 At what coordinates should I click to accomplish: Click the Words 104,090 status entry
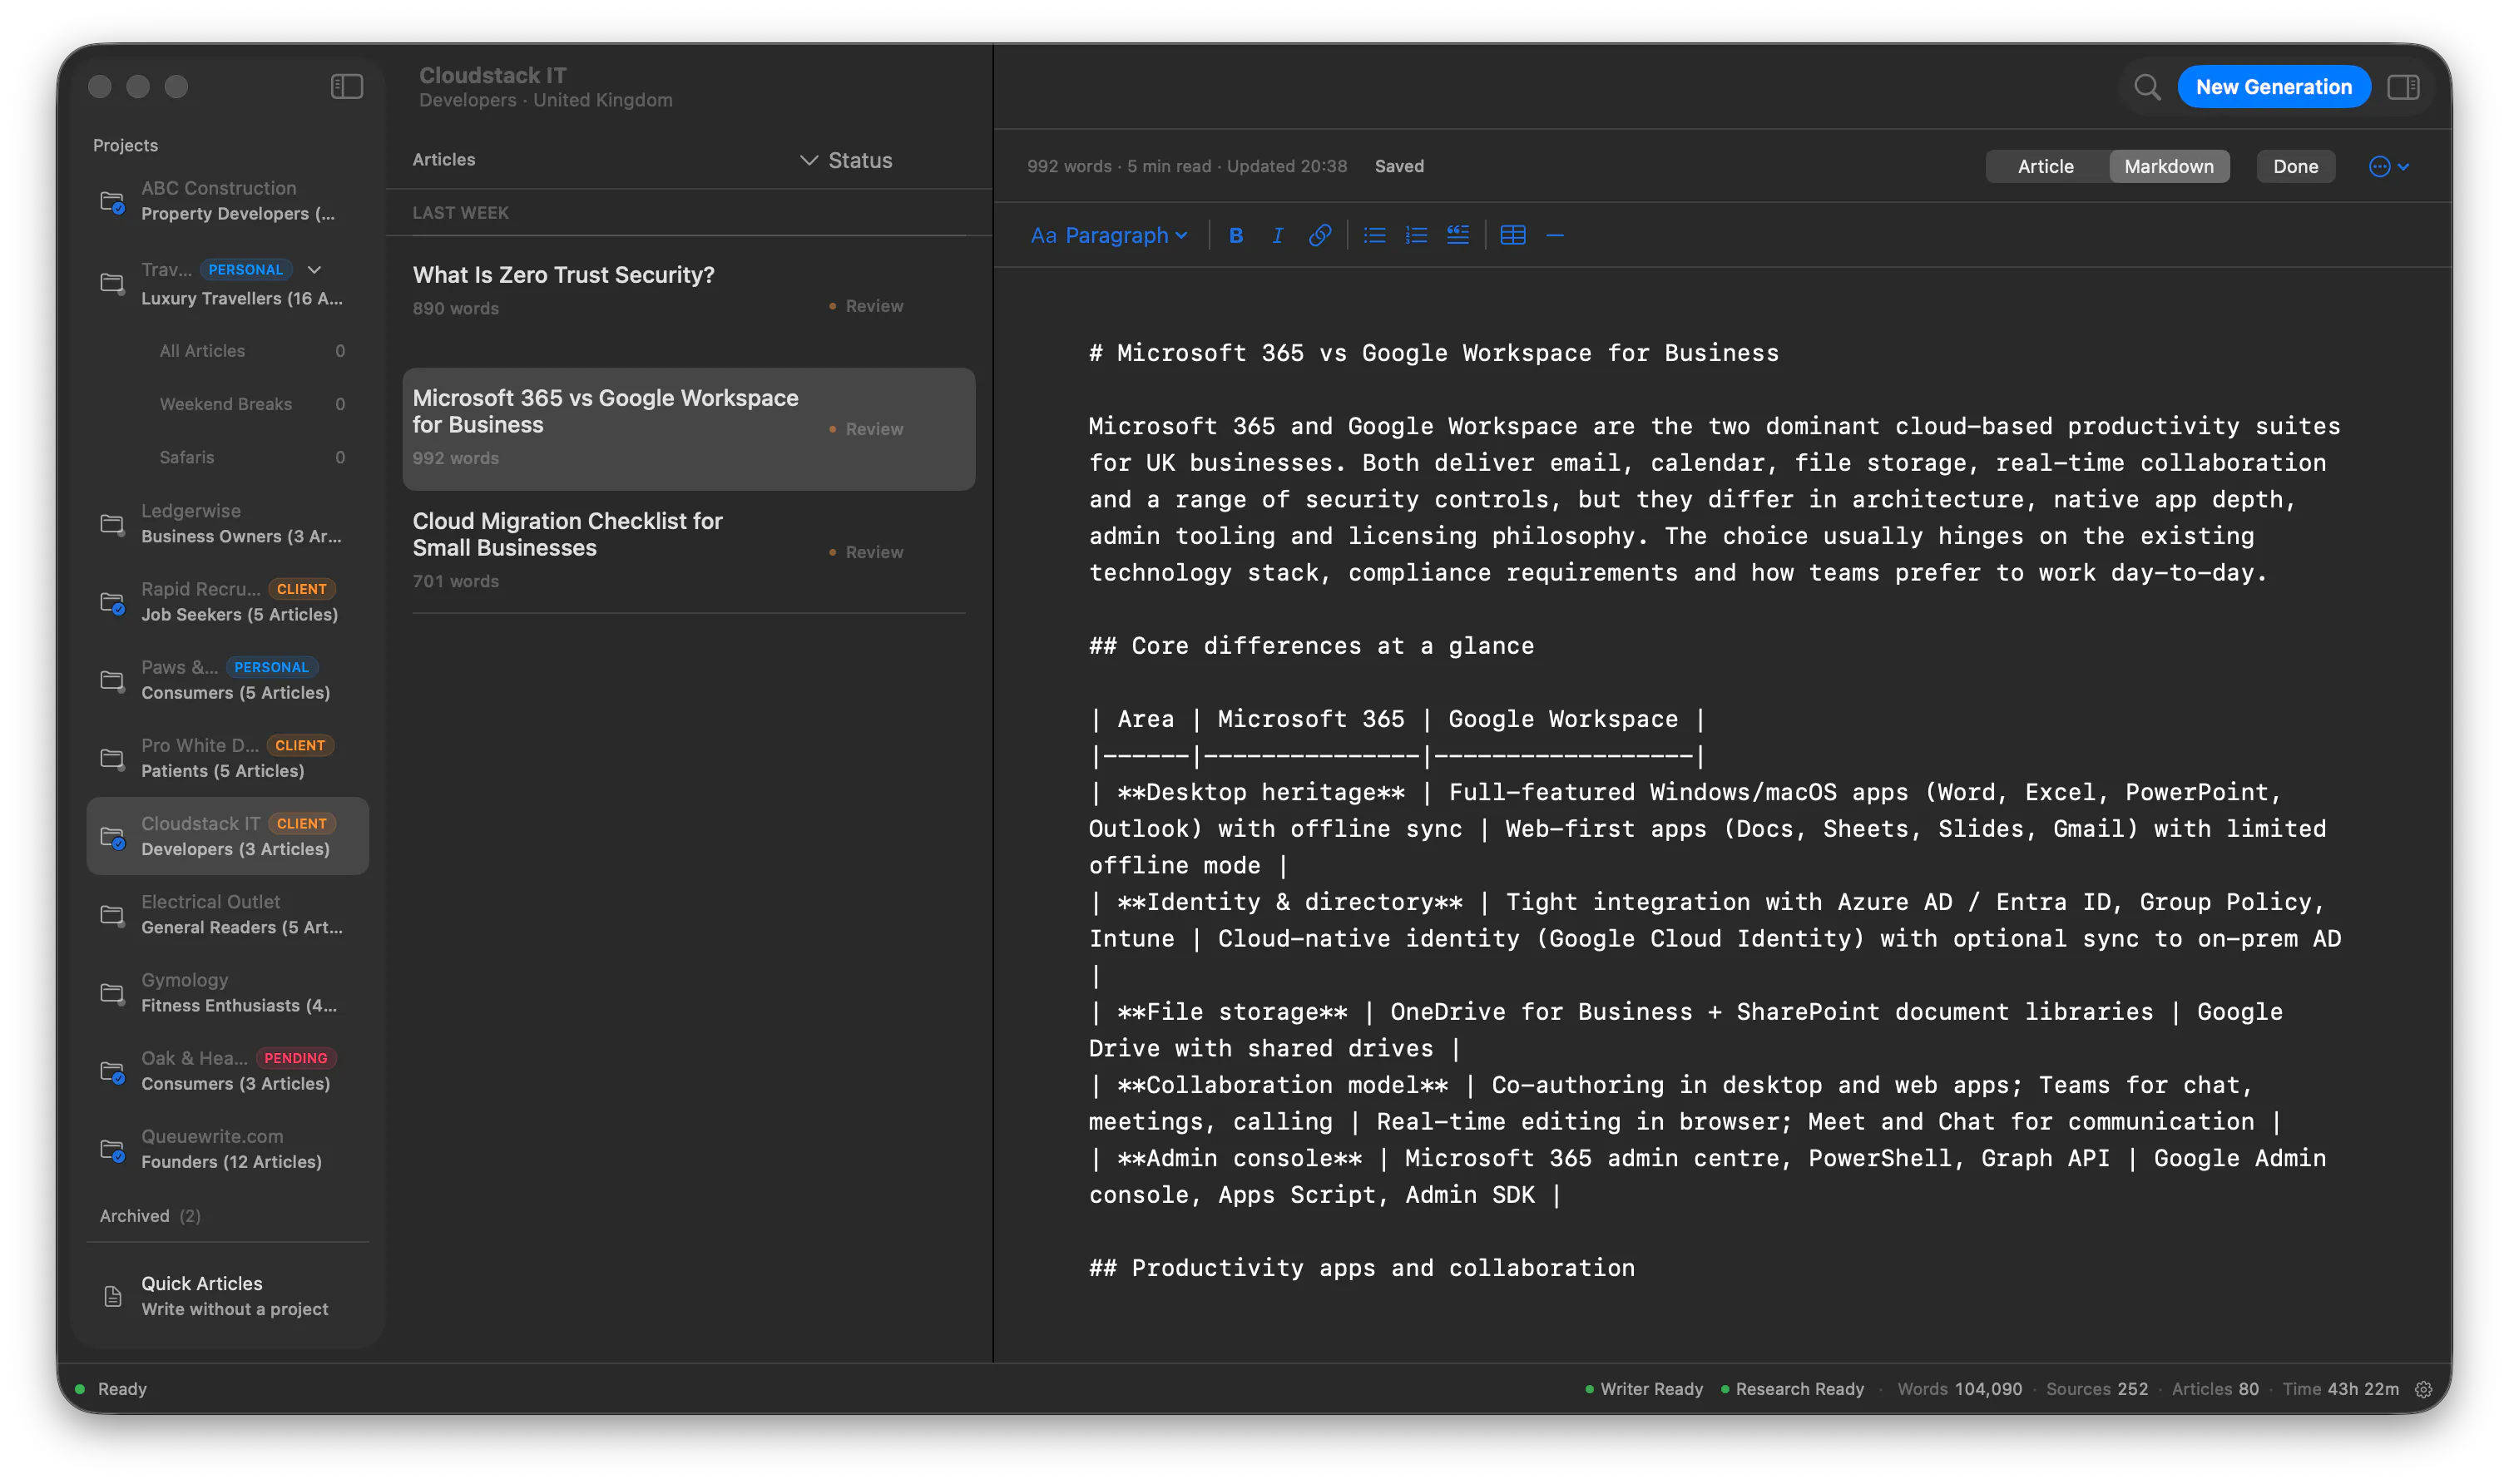coord(1959,1389)
